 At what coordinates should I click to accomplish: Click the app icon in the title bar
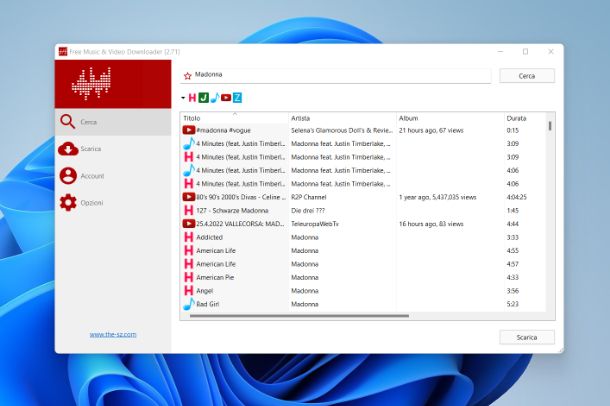pos(63,51)
